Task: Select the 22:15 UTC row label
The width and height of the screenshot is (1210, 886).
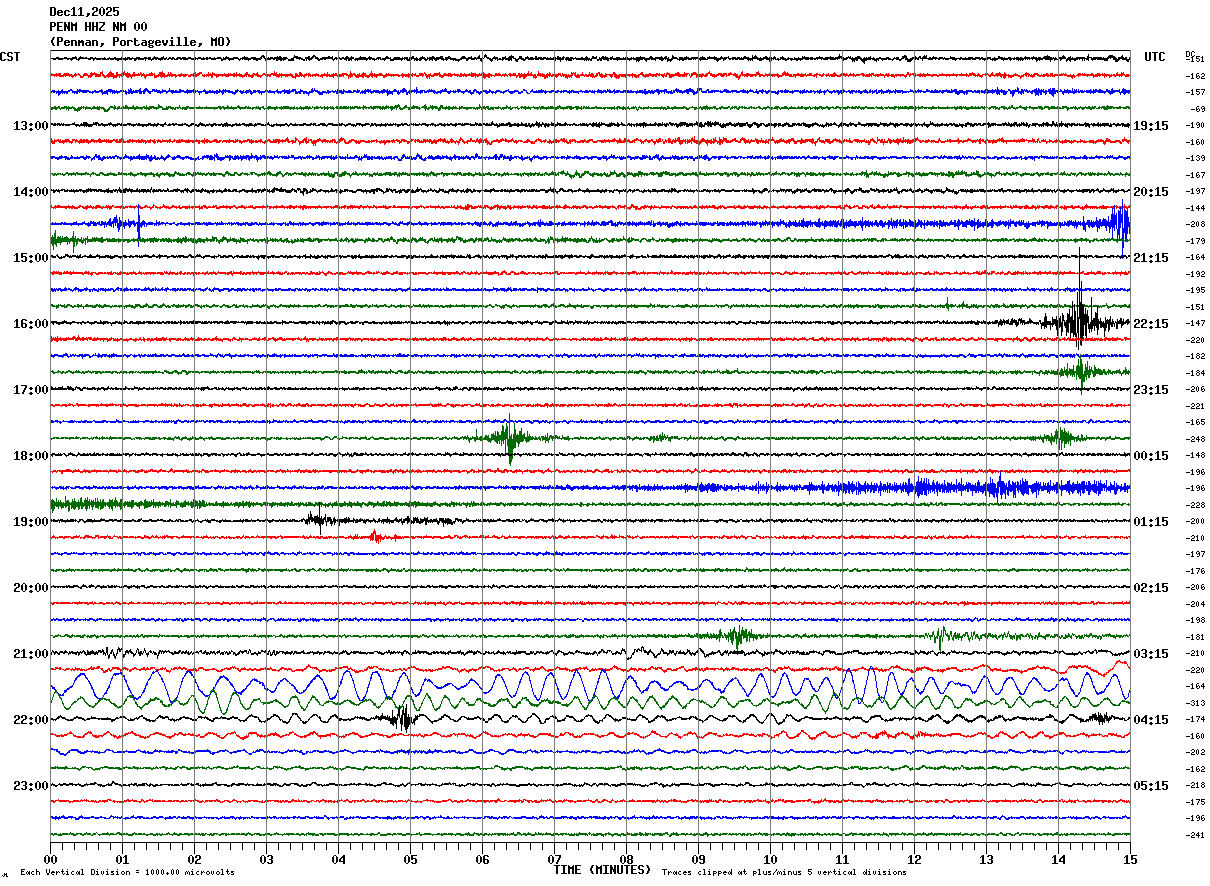Action: click(x=1150, y=324)
